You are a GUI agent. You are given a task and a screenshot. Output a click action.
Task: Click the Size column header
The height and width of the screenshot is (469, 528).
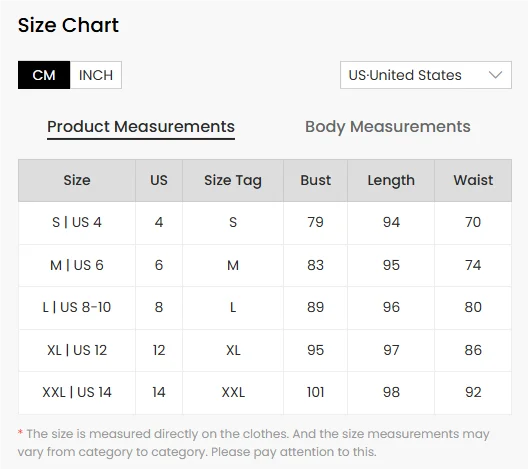(x=77, y=180)
